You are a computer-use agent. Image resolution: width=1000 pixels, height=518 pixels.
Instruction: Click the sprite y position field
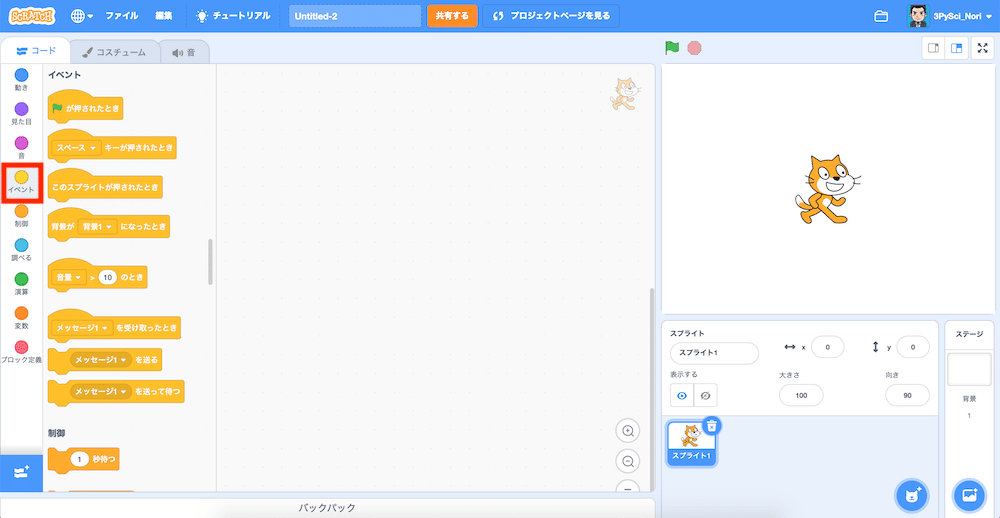point(913,347)
